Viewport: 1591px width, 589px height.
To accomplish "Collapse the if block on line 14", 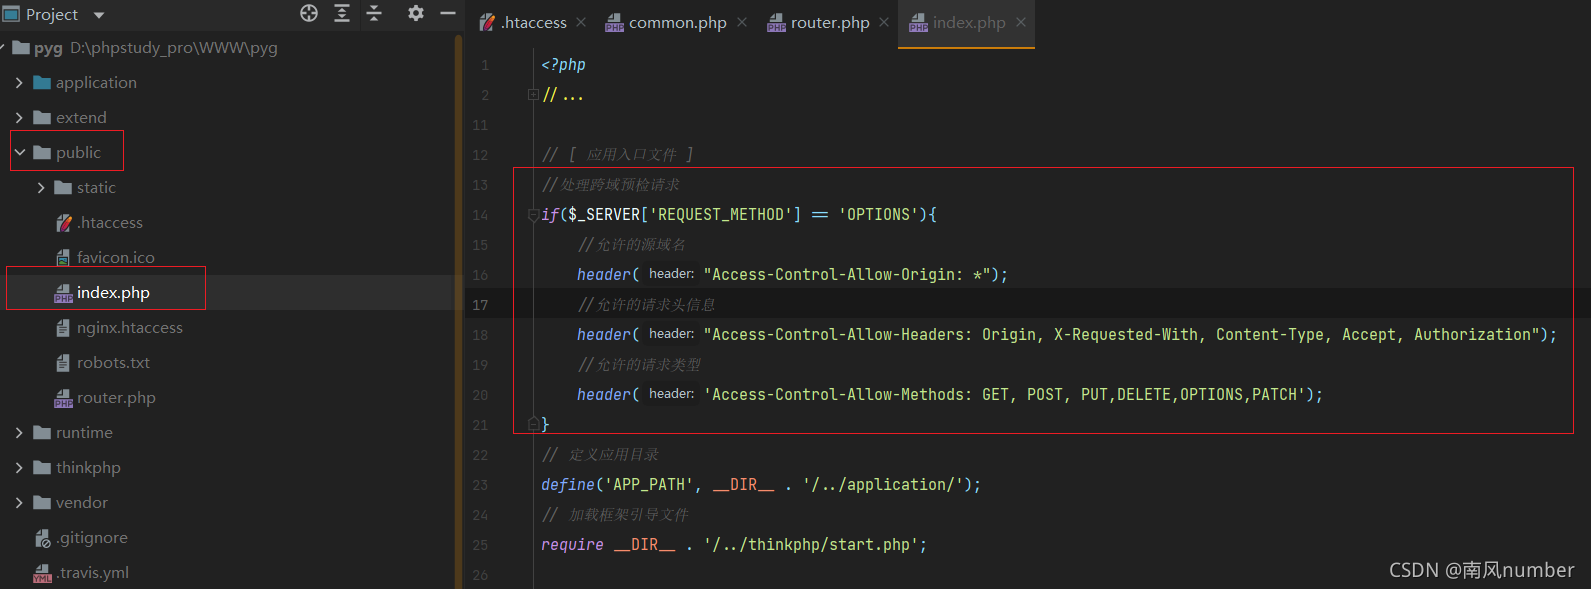I will coord(533,215).
